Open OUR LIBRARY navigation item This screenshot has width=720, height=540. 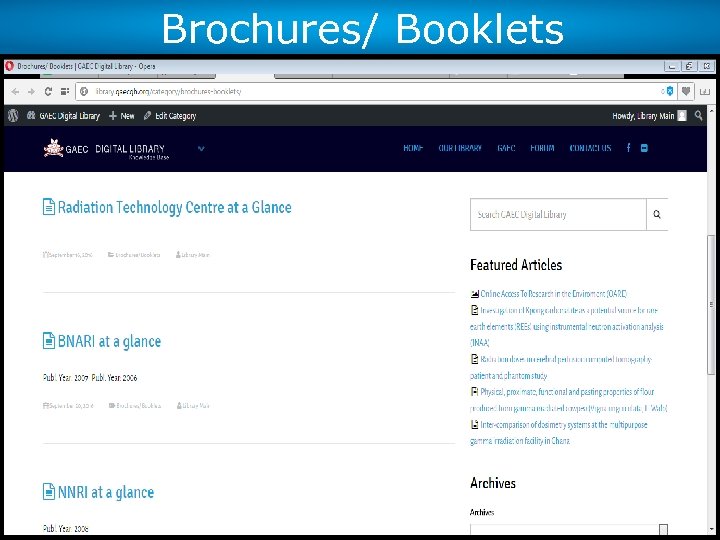460,148
